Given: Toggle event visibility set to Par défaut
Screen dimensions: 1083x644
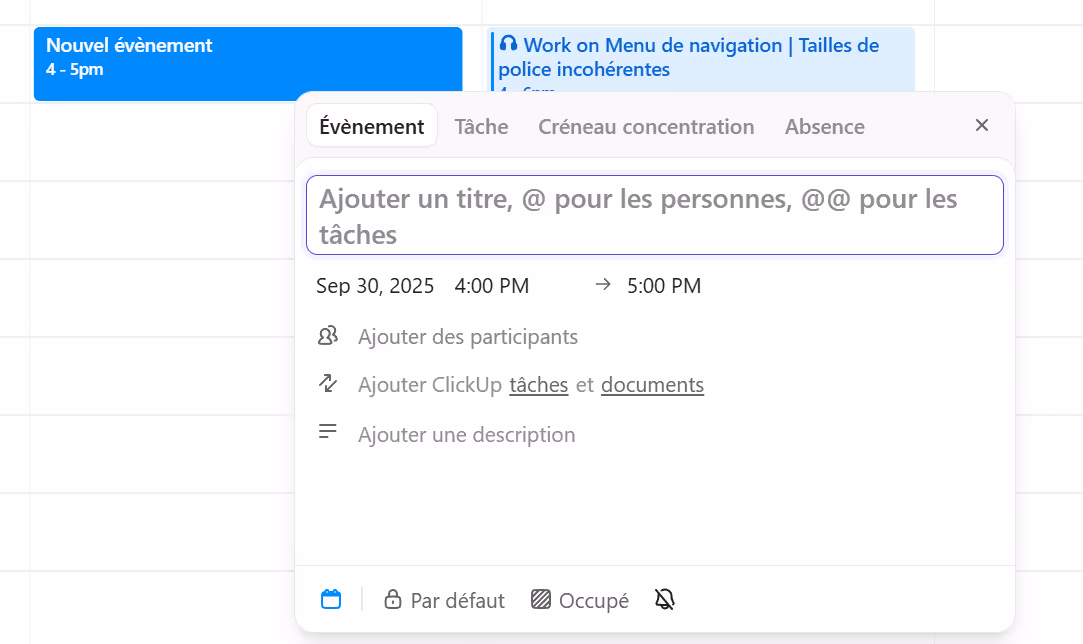Looking at the screenshot, I should (457, 600).
